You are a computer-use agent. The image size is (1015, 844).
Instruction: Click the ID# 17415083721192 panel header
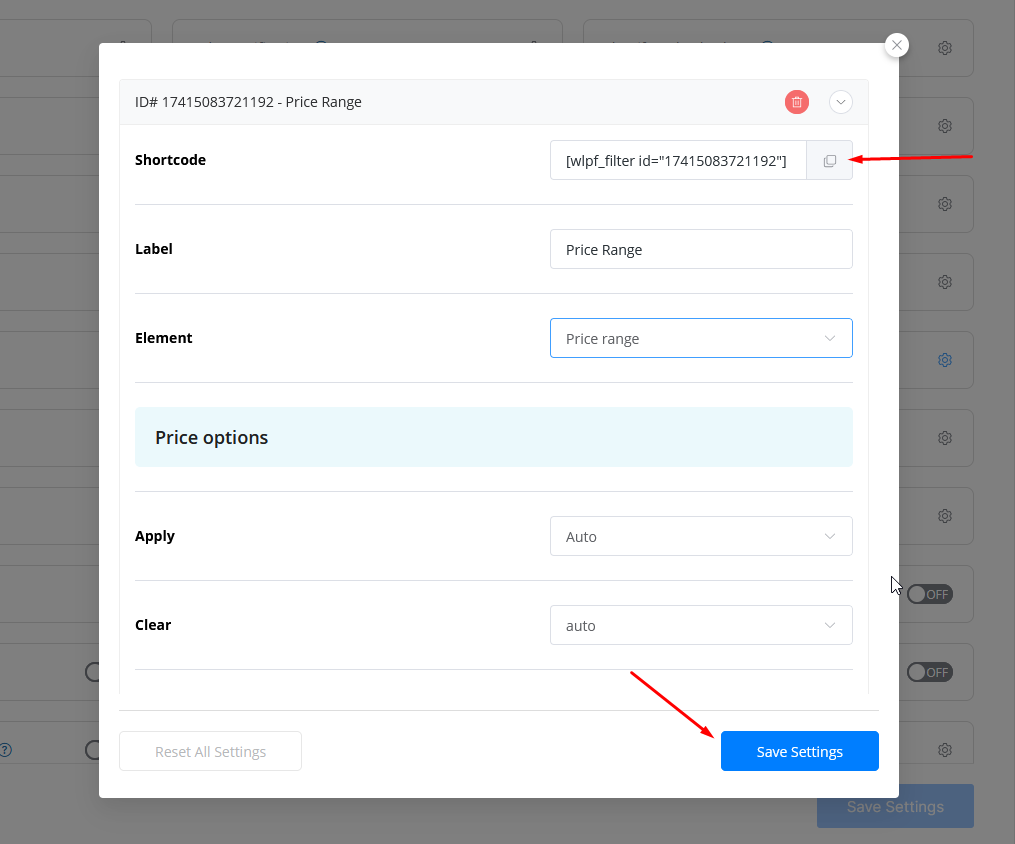click(x=400, y=102)
